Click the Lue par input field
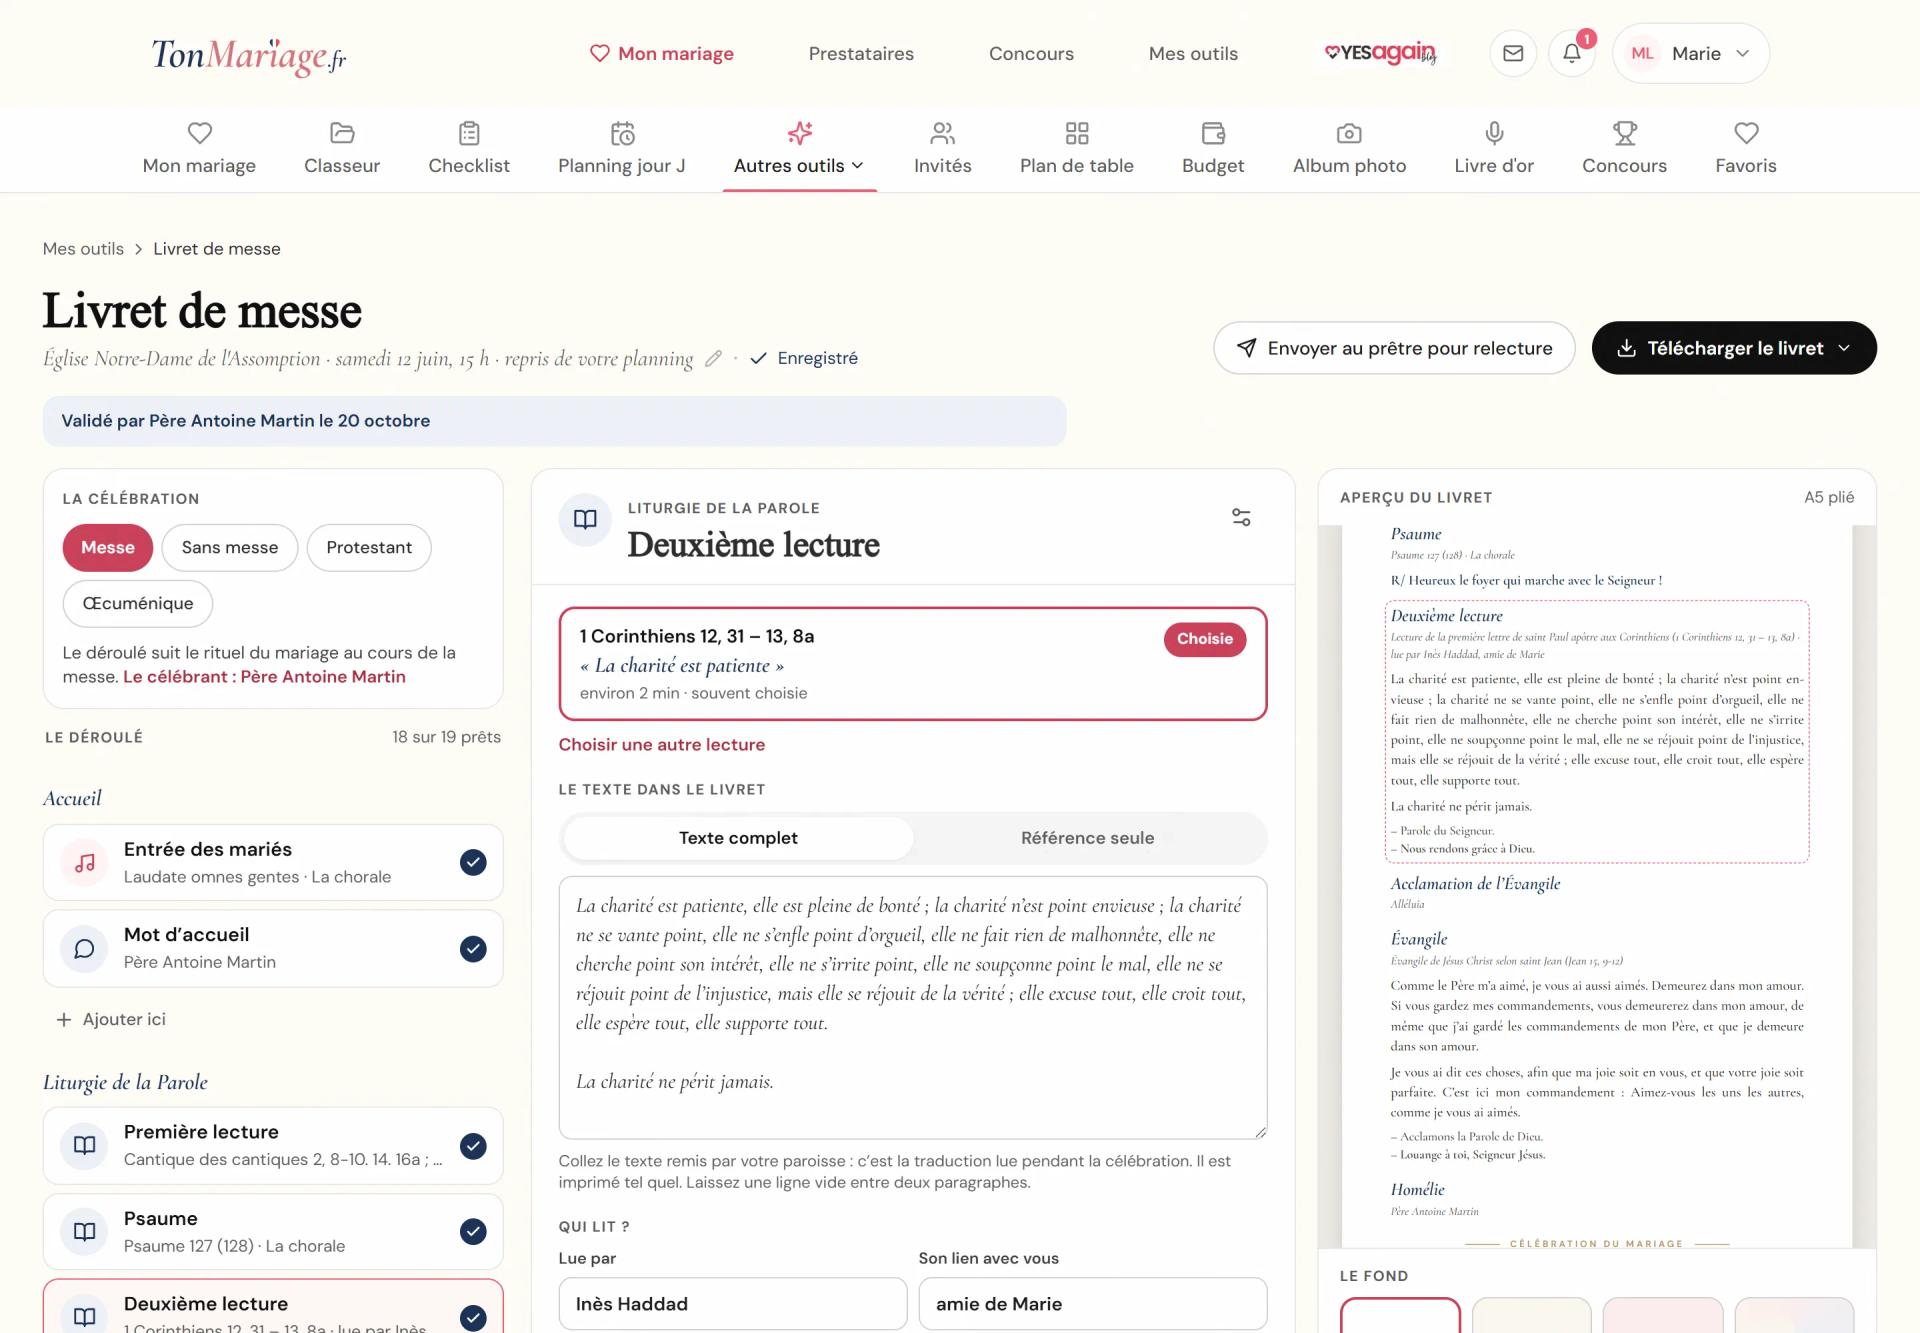 pos(733,1303)
